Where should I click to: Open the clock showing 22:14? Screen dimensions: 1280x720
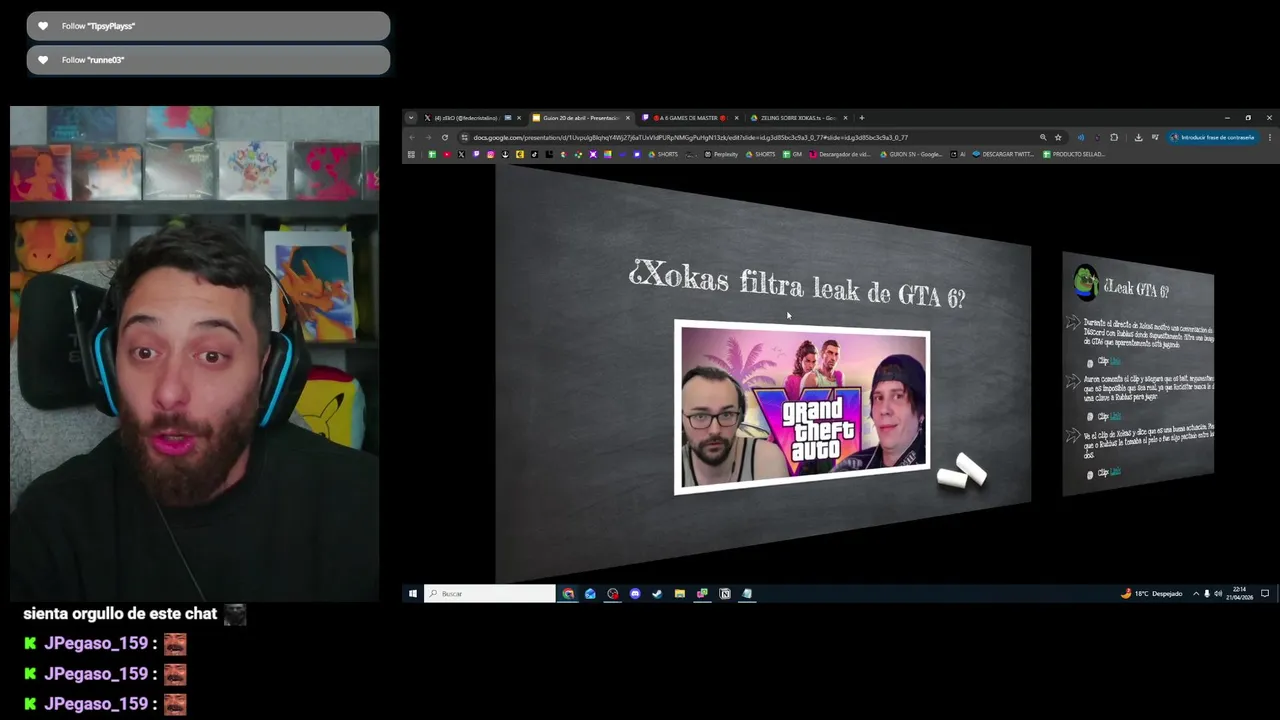(1240, 594)
